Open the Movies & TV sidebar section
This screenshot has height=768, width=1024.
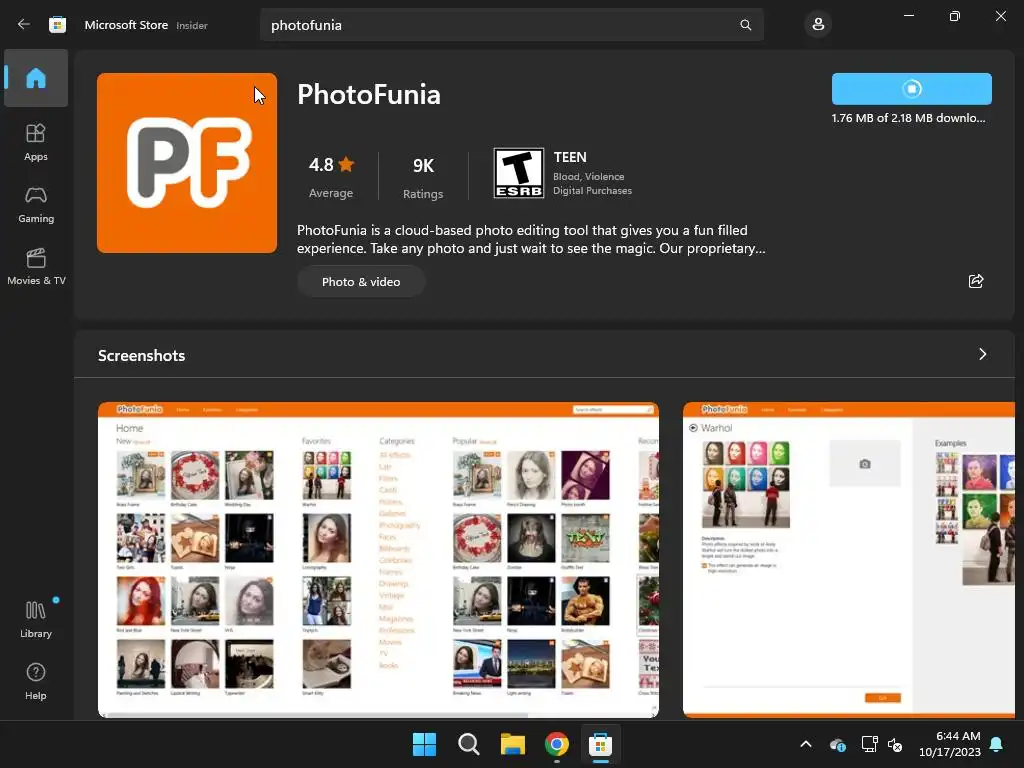pos(36,266)
